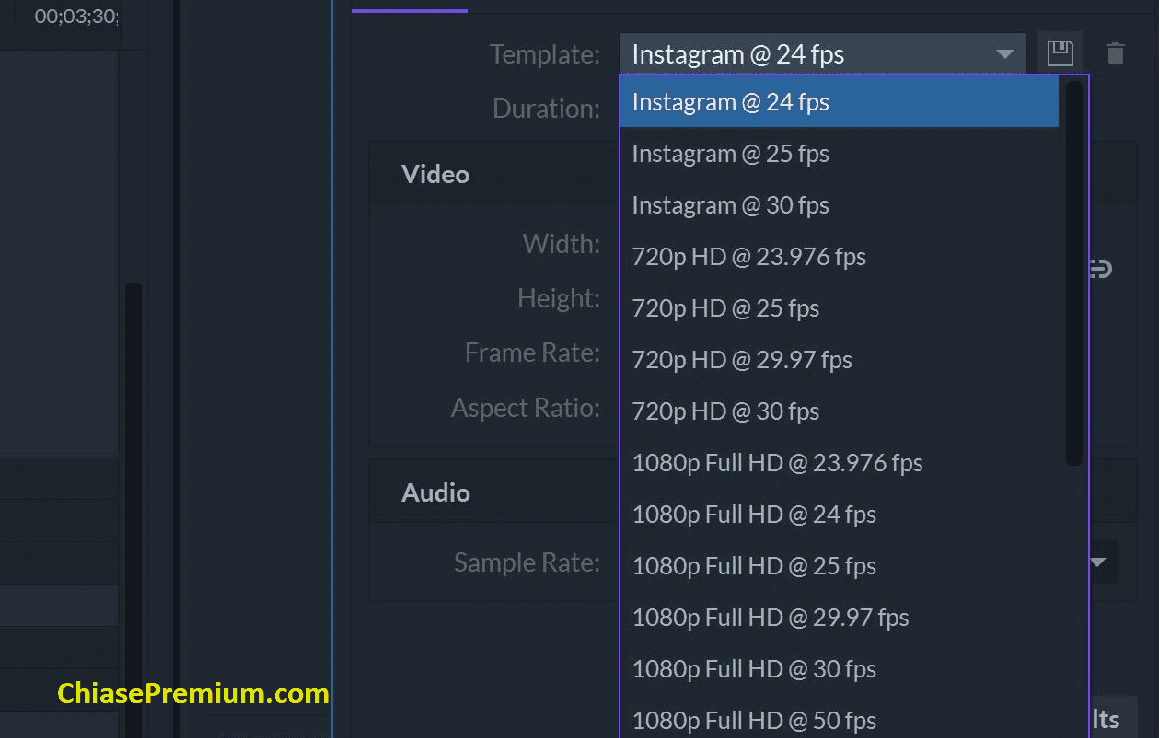The height and width of the screenshot is (738, 1160).
Task: Click the Frame Rate label
Action: coord(532,353)
